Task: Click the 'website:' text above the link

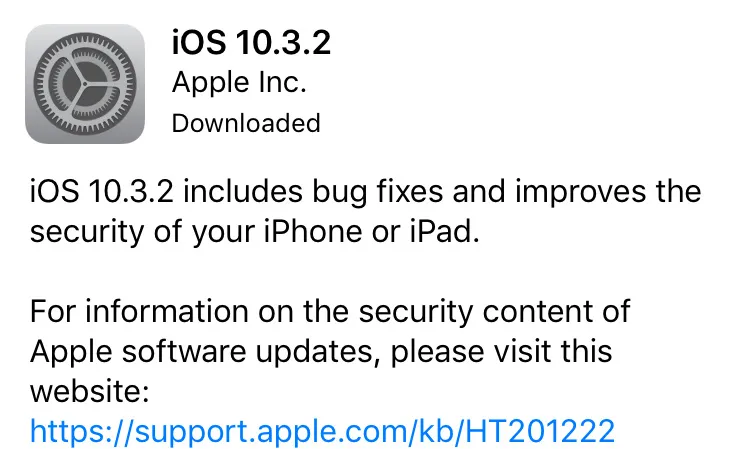Action: 90,391
